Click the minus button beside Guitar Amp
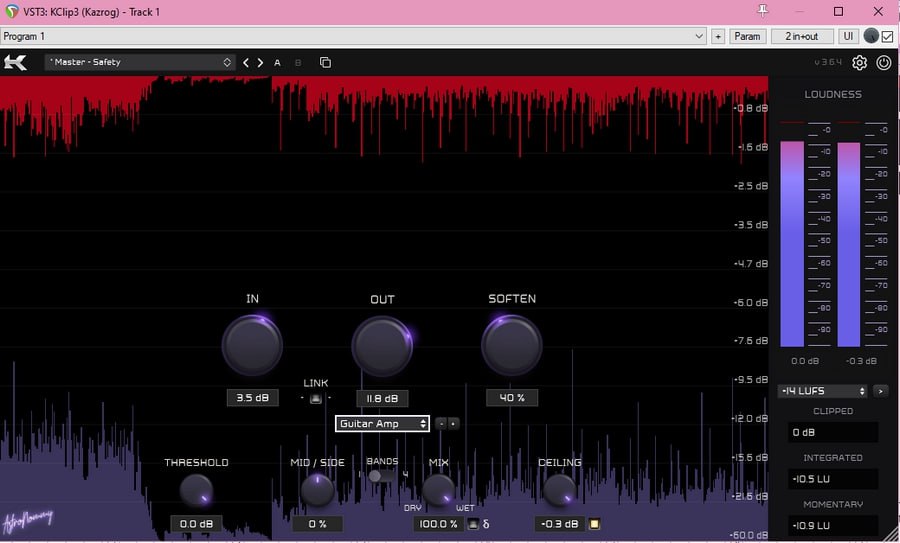The height and width of the screenshot is (543, 900). [441, 424]
